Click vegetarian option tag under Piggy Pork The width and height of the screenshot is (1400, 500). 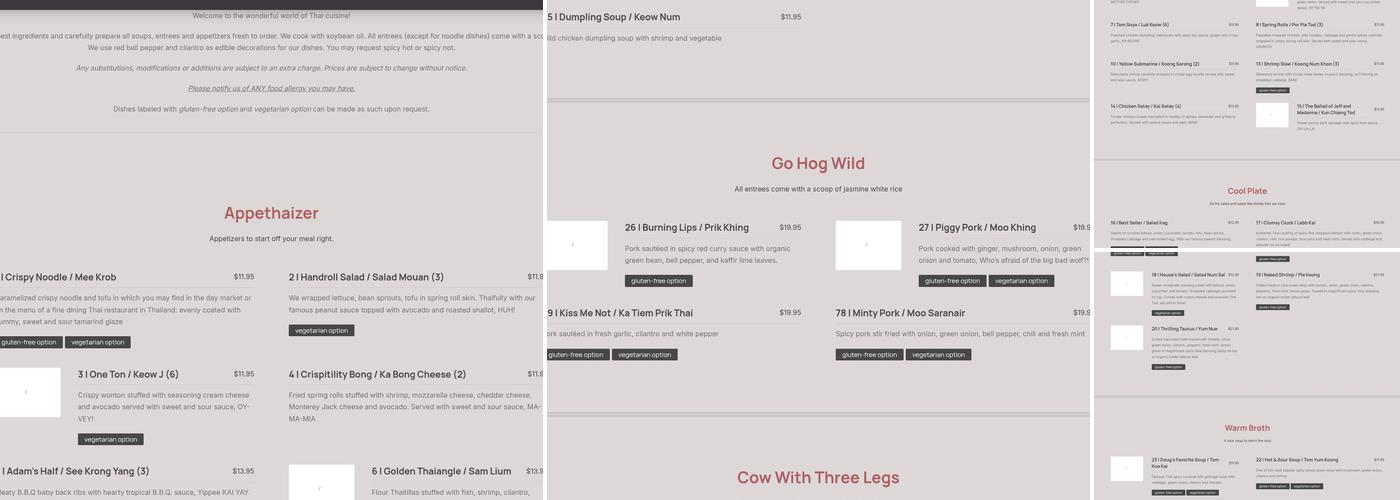(1021, 281)
